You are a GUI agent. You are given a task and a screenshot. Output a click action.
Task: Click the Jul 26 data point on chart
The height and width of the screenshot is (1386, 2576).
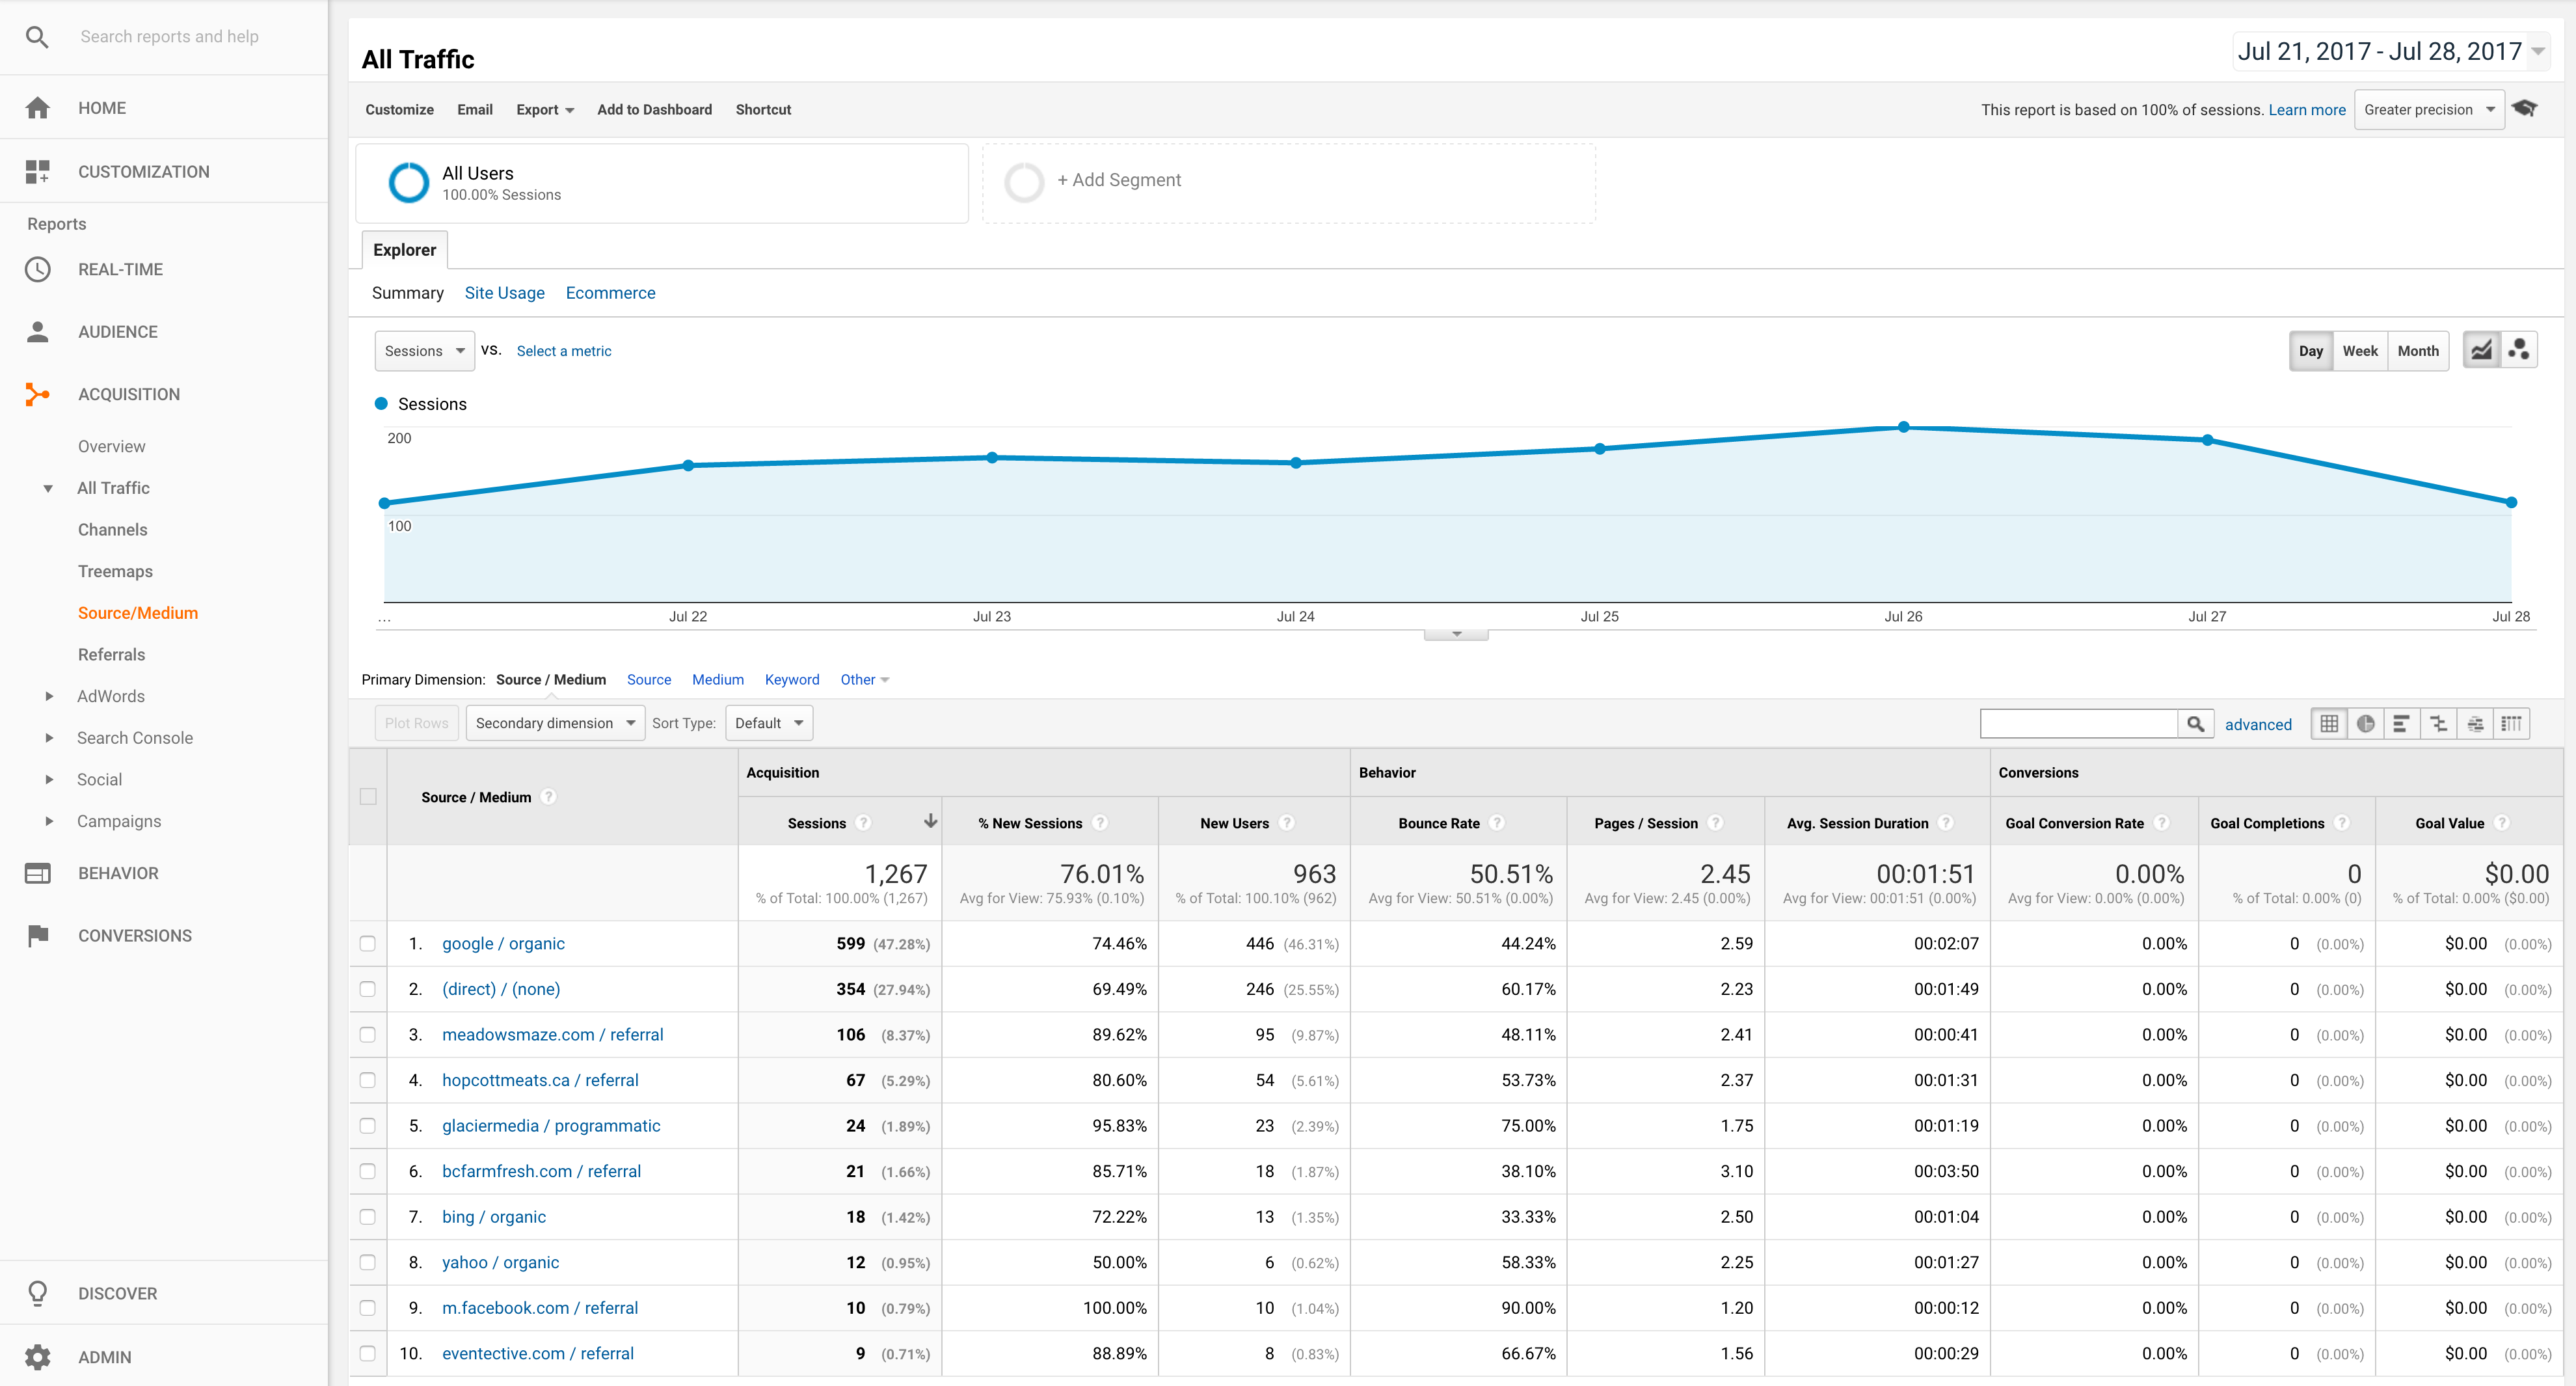coord(1903,427)
